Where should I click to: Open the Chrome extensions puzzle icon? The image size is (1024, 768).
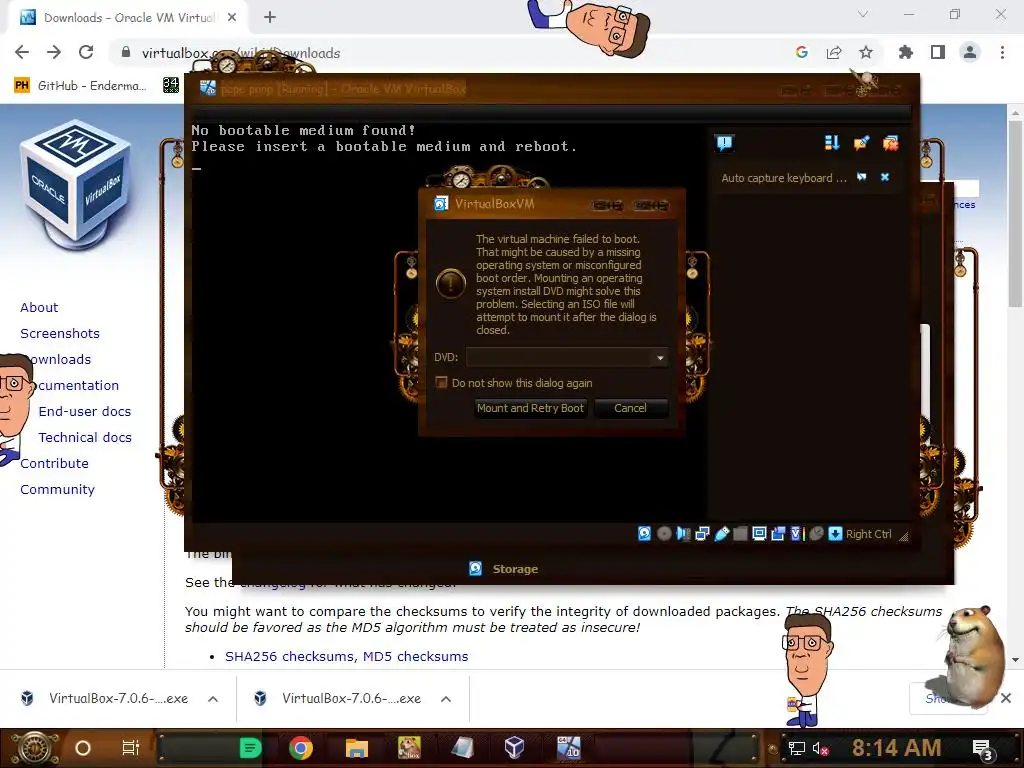(906, 52)
